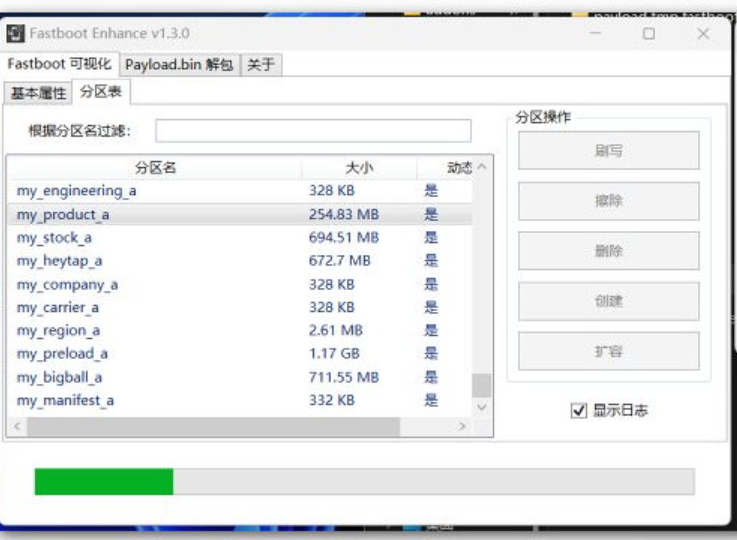The width and height of the screenshot is (737, 540).
Task: Click the 694.51 MB size cell
Action: (344, 237)
